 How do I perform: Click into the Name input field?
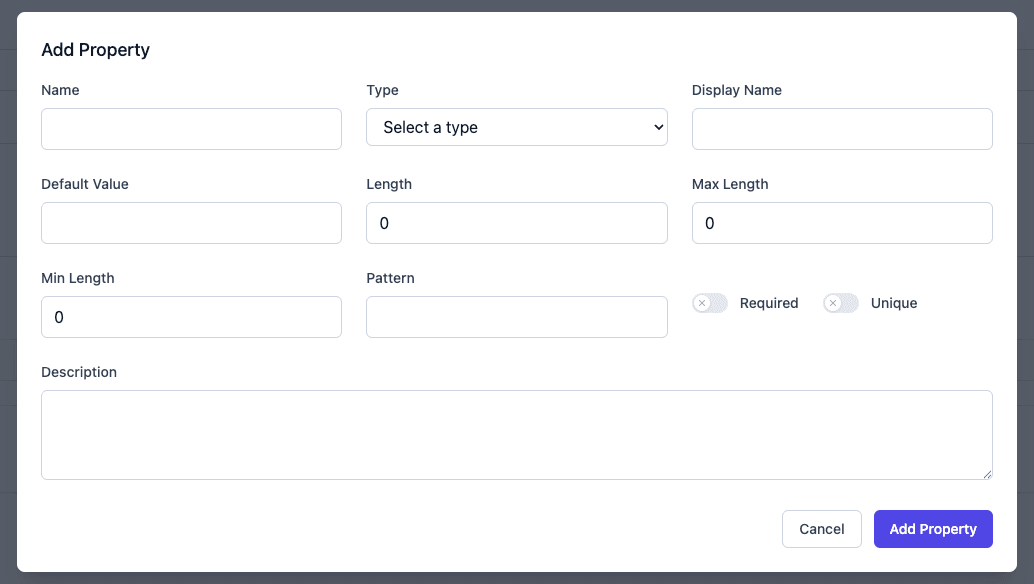[x=191, y=128]
